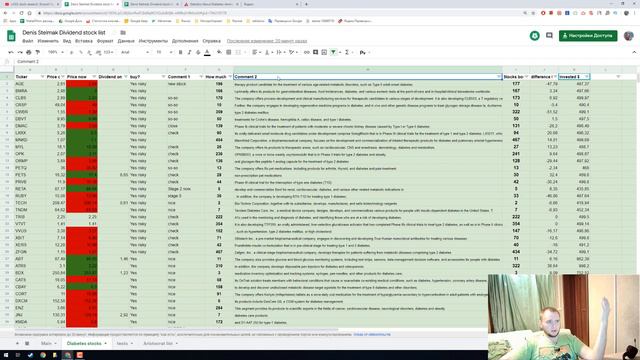Open the filter dropdown on Comment 2 column
640x360 pixels.
click(x=498, y=77)
